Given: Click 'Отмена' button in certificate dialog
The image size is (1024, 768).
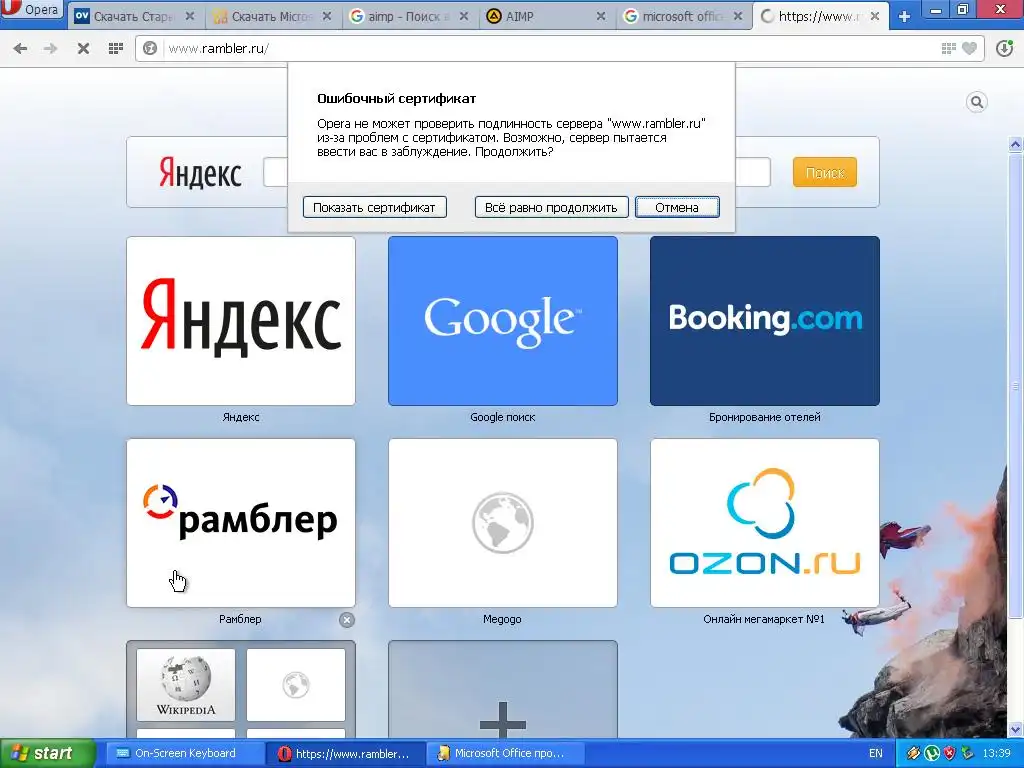Looking at the screenshot, I should [x=677, y=207].
